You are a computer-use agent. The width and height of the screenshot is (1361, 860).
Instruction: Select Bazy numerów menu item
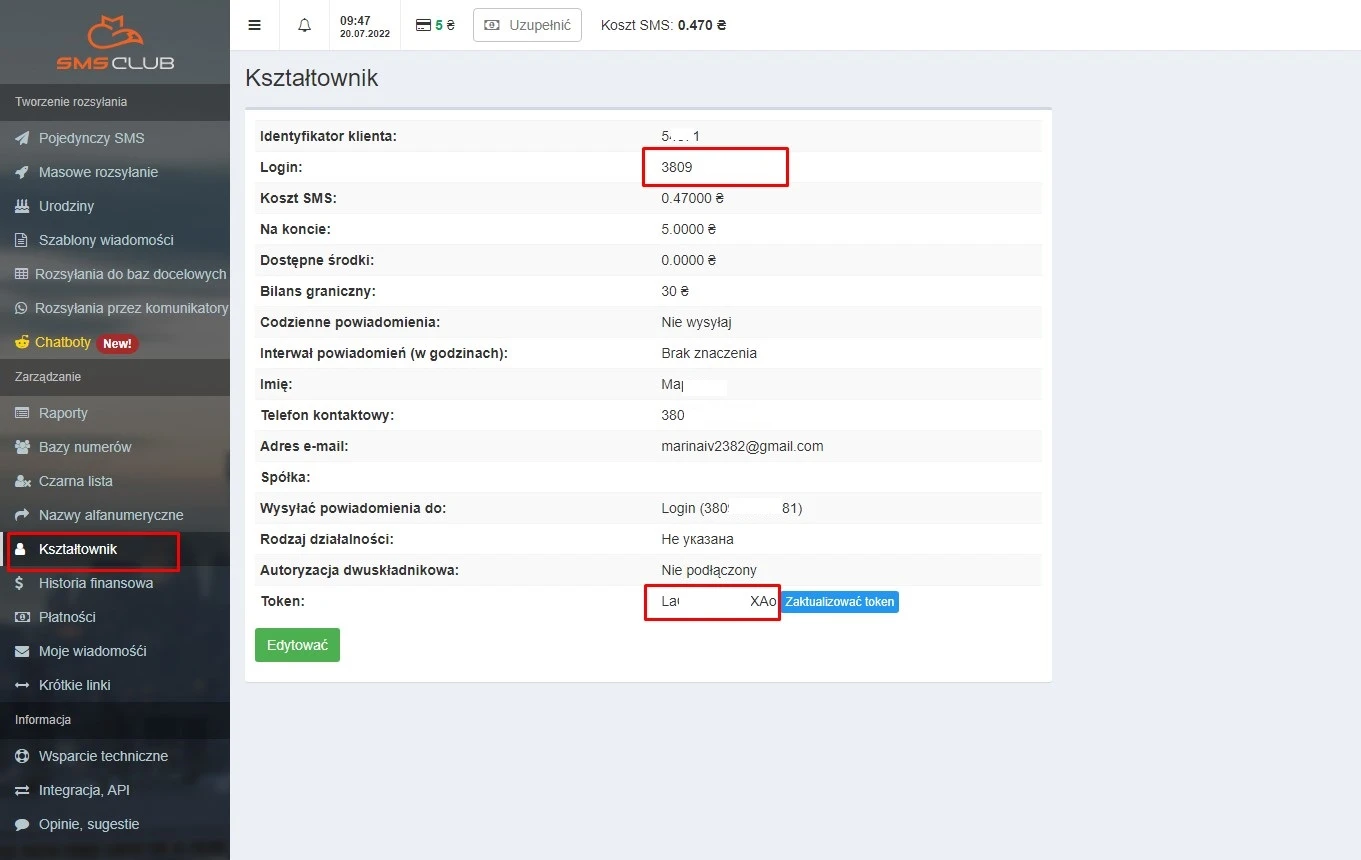(x=85, y=447)
